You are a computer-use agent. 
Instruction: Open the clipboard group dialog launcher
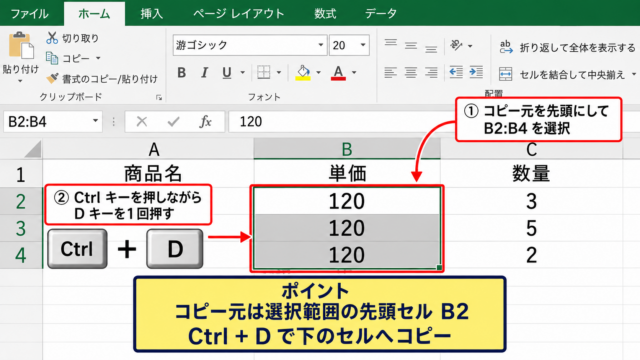pos(159,98)
